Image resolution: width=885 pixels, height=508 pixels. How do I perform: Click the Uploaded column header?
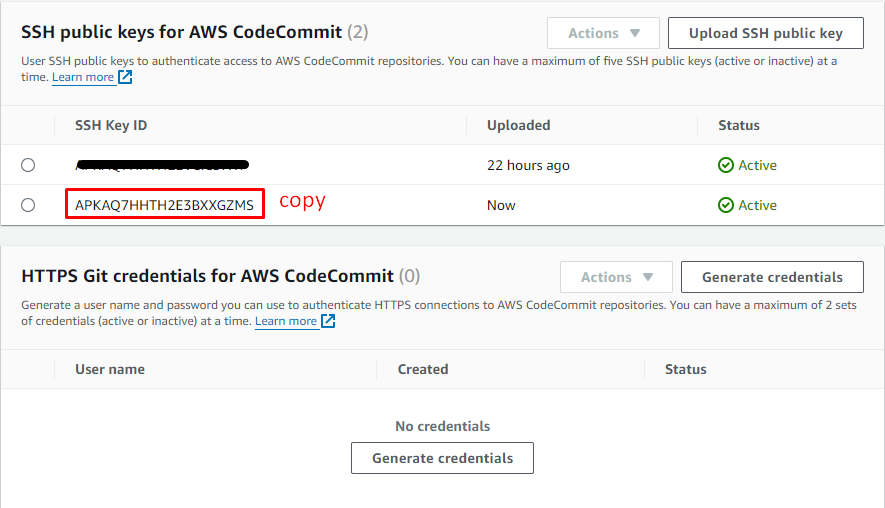pyautogui.click(x=518, y=125)
